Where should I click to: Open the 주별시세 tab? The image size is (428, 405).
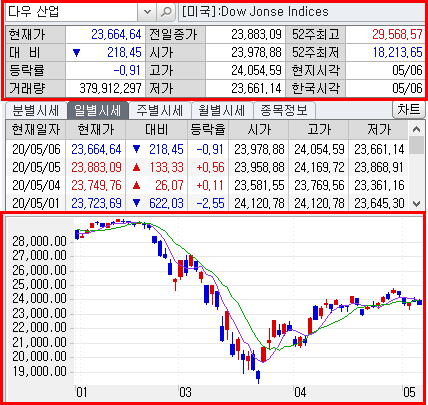click(160, 110)
